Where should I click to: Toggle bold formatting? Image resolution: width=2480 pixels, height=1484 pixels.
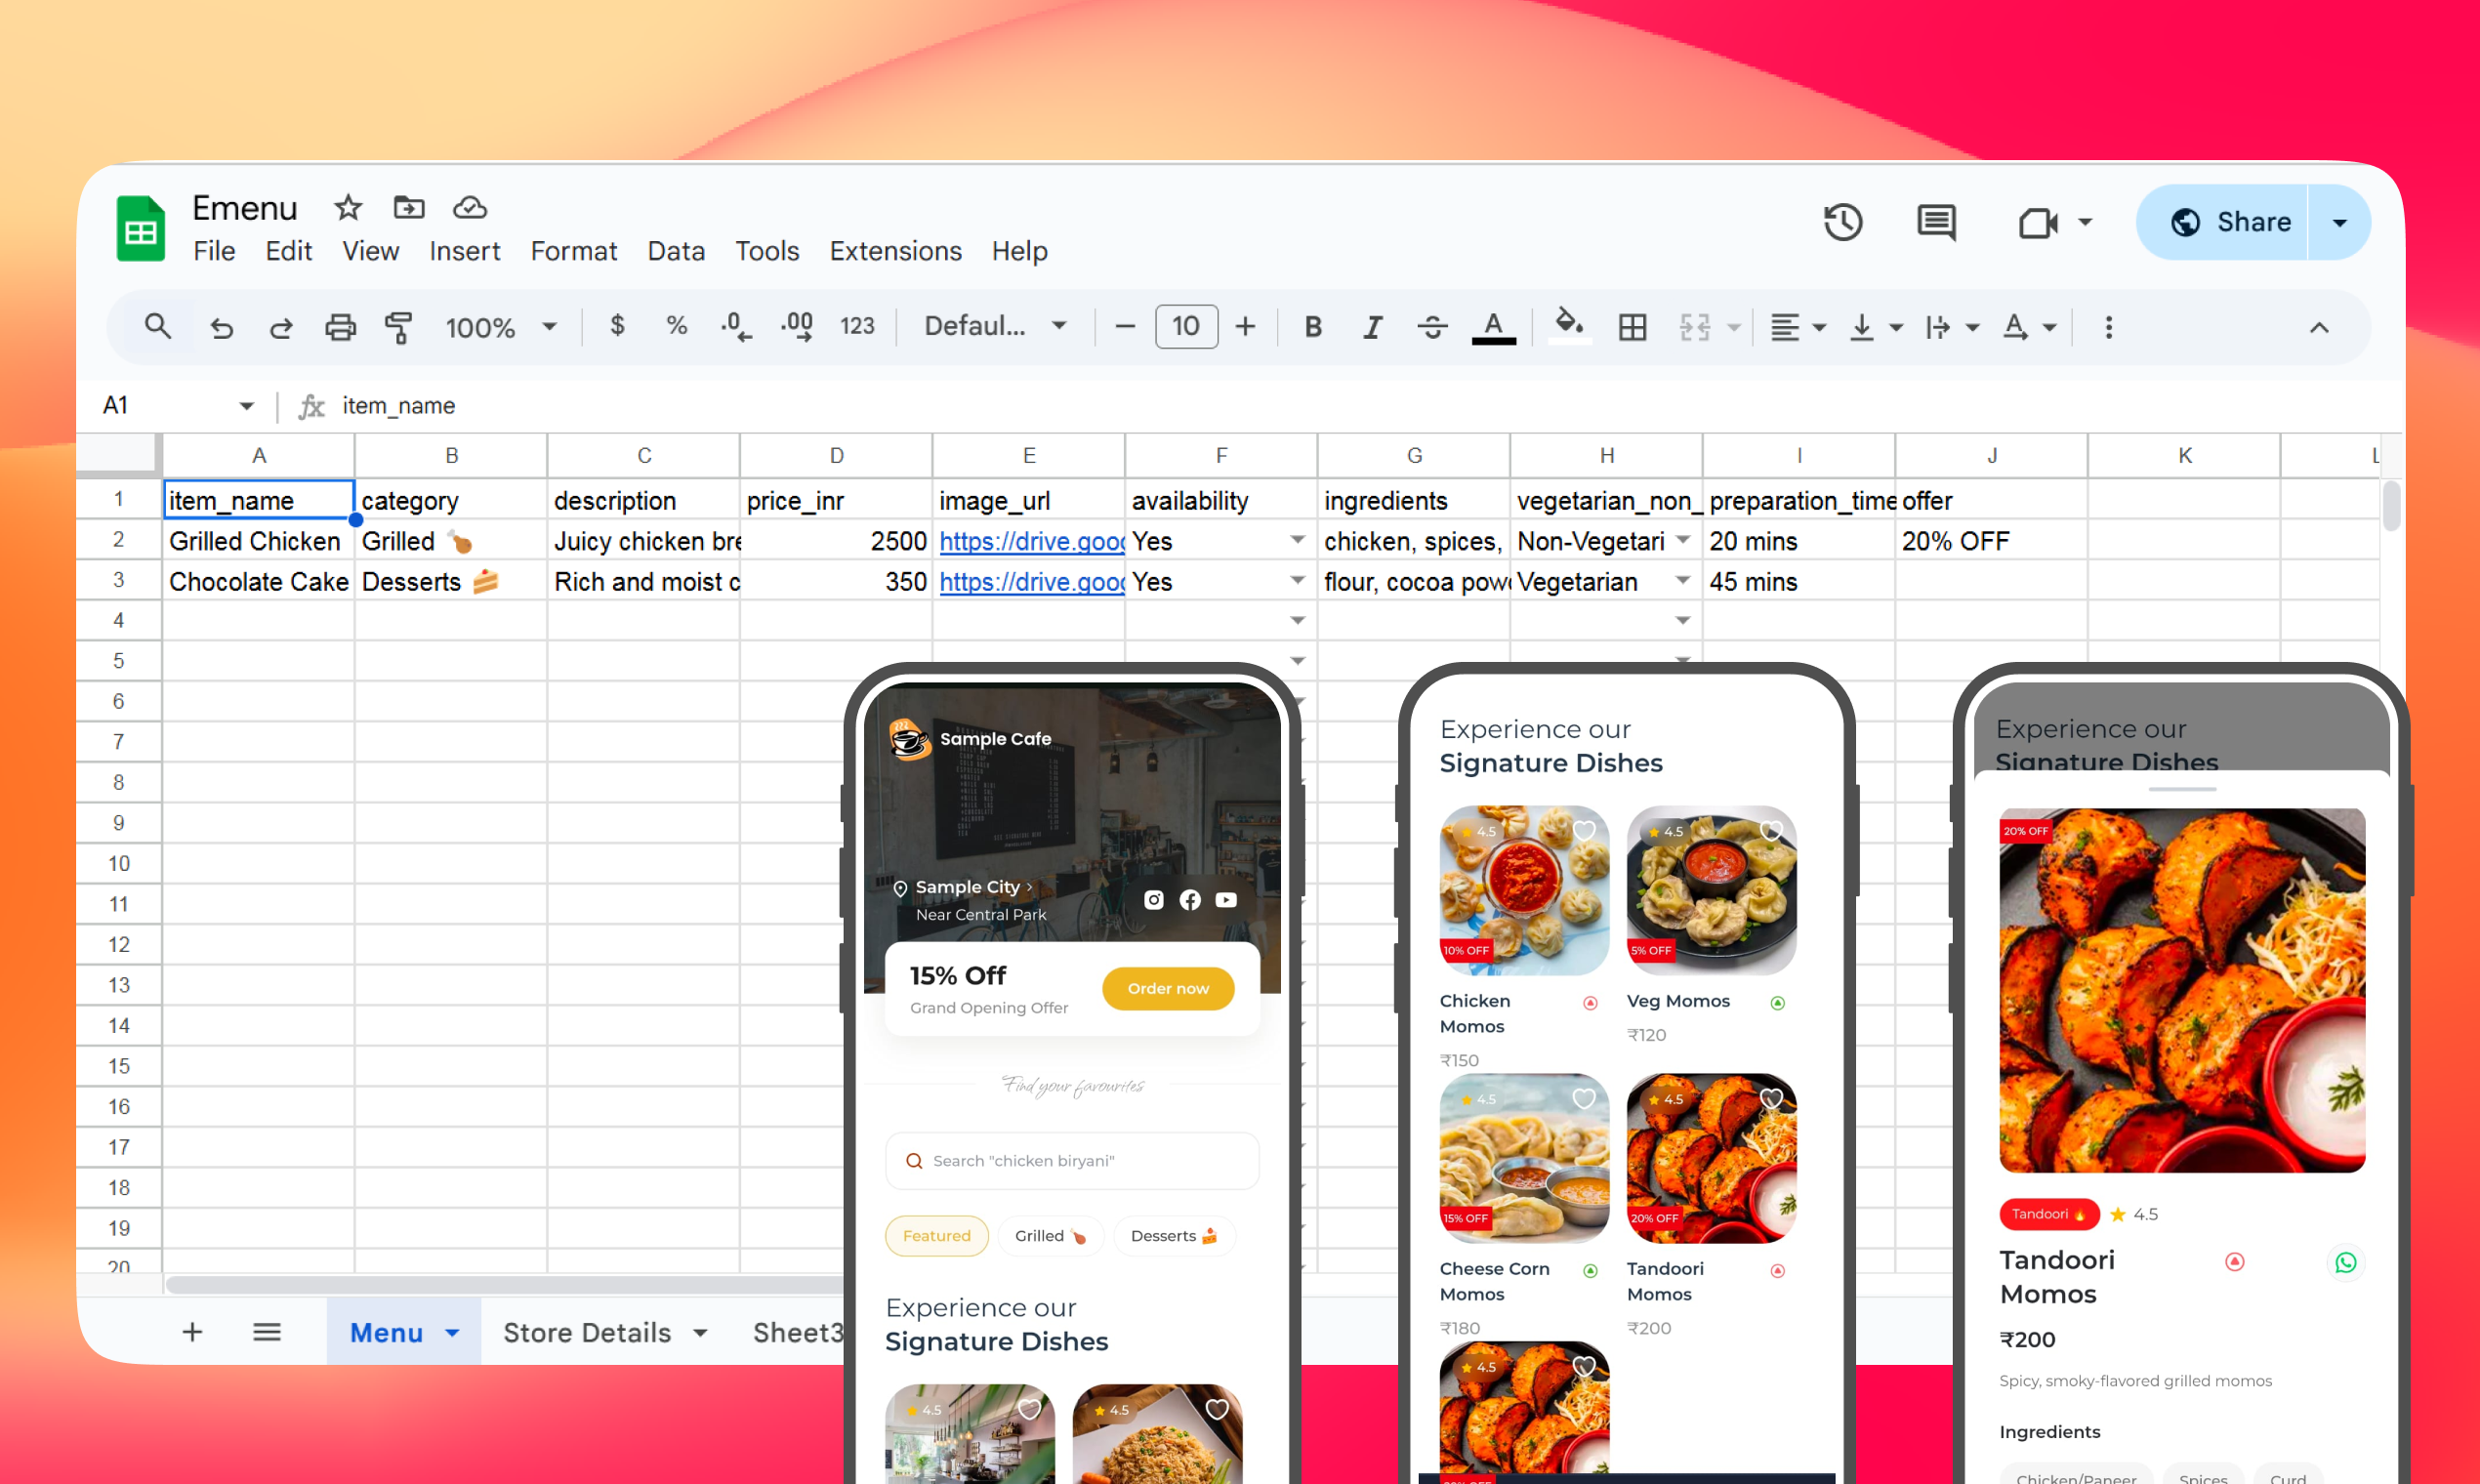click(x=1313, y=327)
